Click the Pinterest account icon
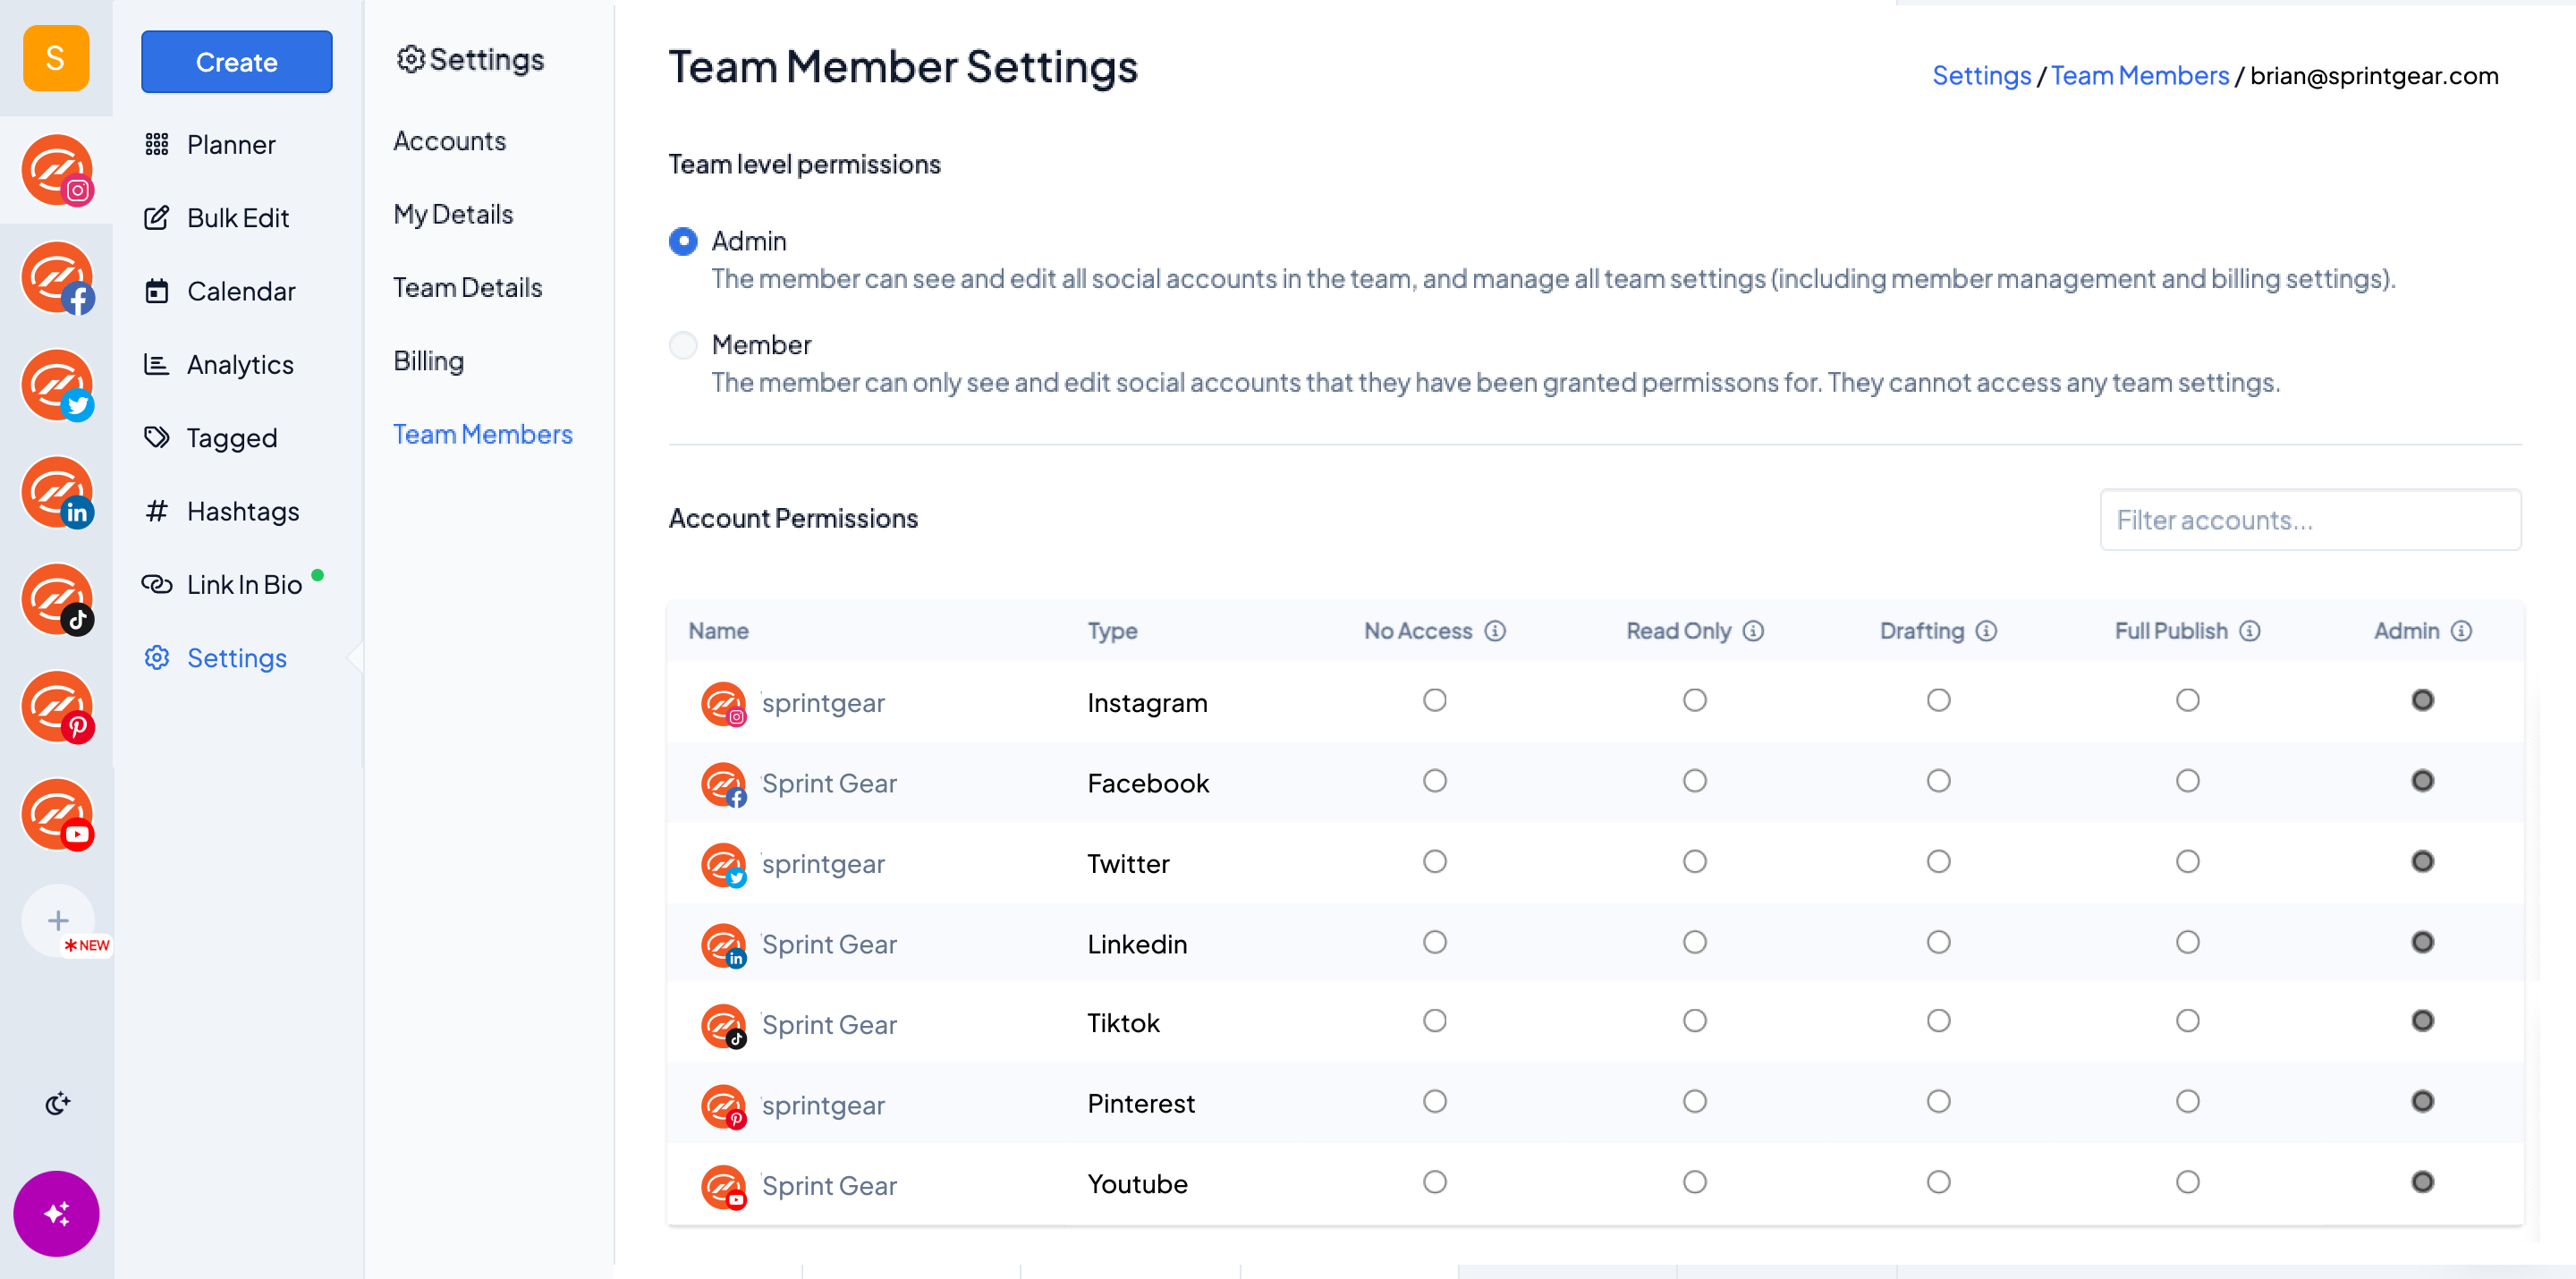This screenshot has height=1279, width=2576. (57, 706)
